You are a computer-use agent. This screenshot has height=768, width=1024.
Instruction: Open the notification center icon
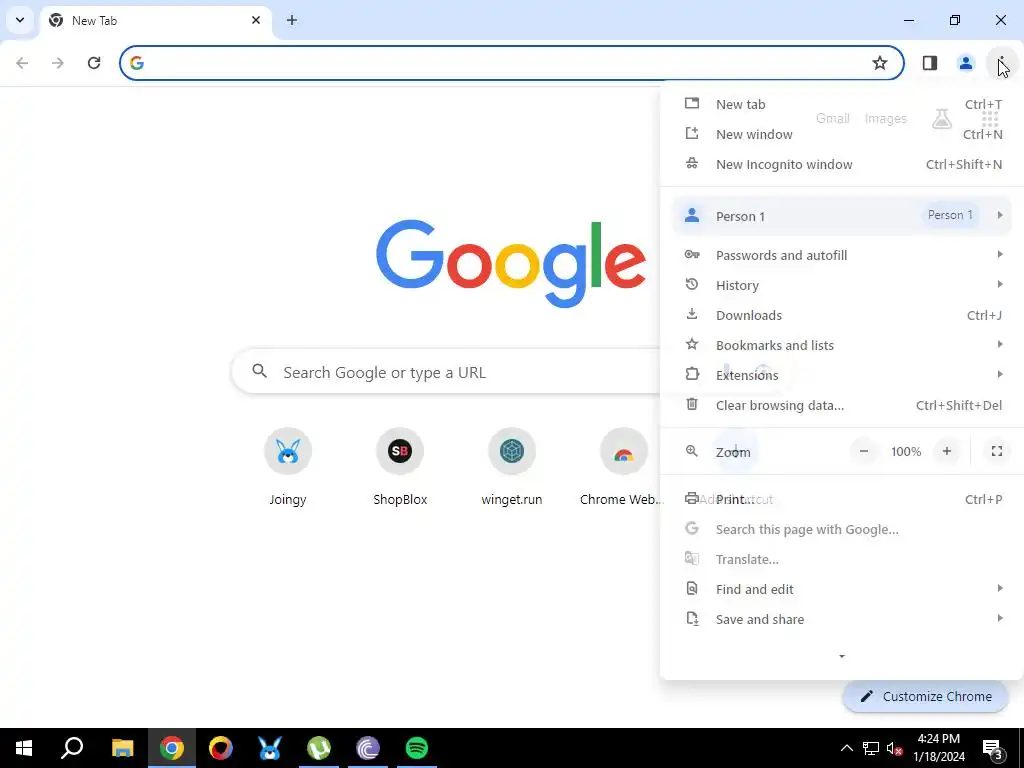pos(993,749)
